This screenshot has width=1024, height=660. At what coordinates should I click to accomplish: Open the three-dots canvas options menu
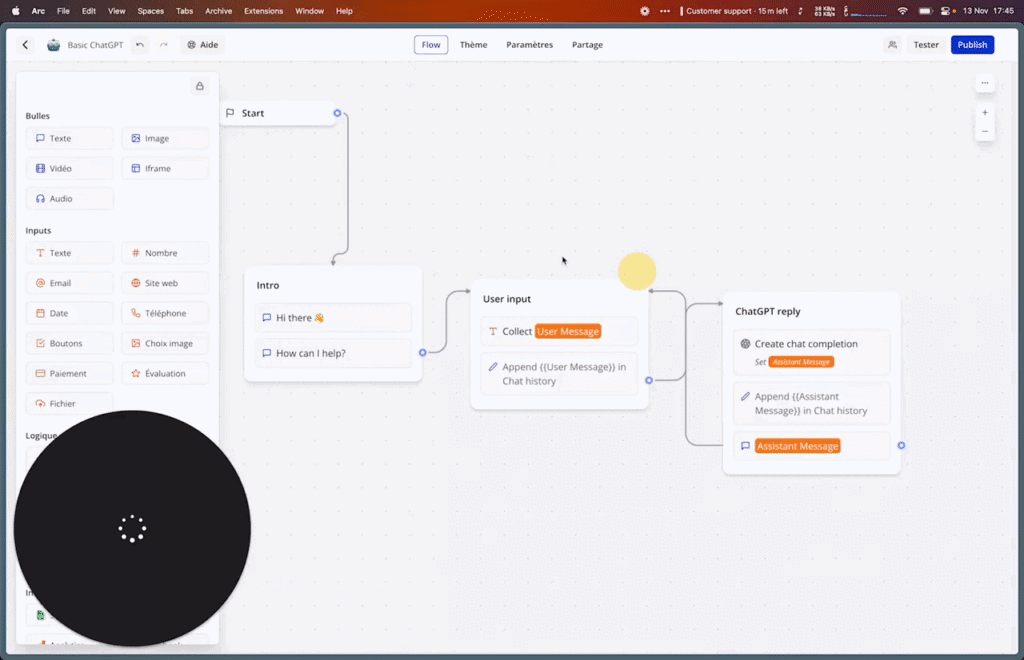984,82
